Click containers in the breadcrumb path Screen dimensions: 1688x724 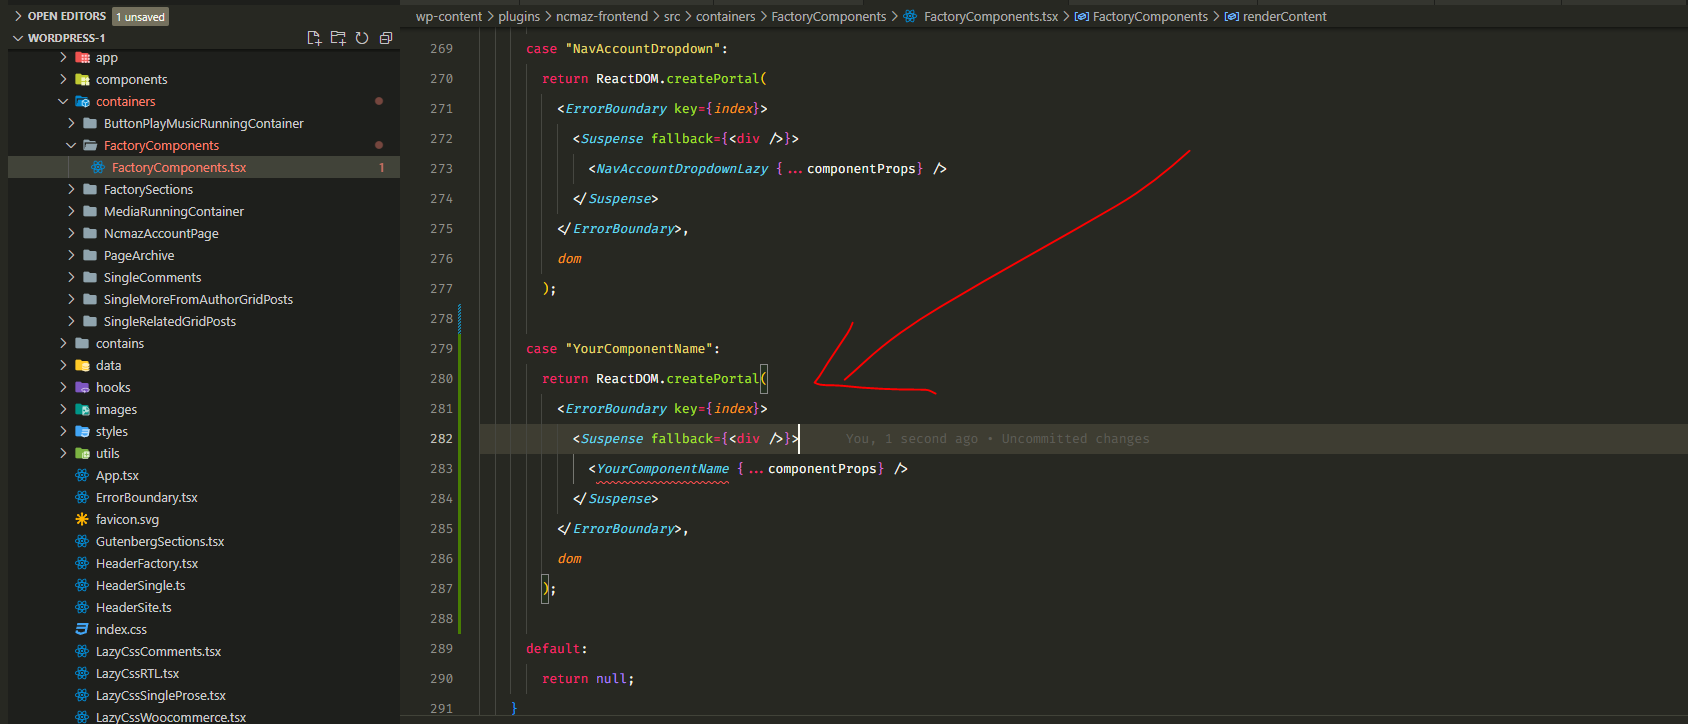pos(726,17)
